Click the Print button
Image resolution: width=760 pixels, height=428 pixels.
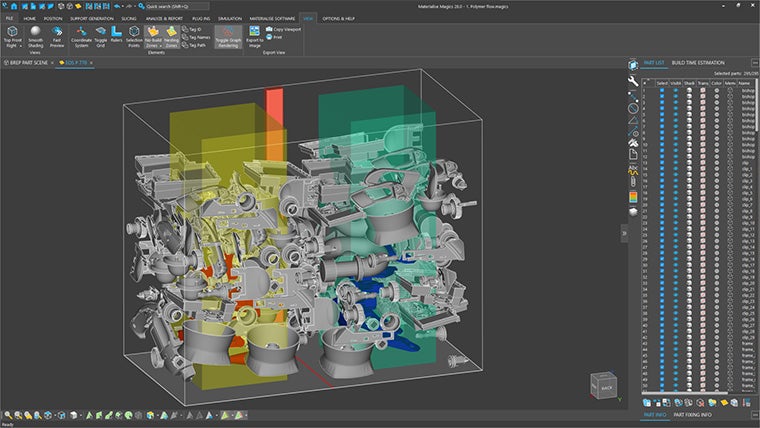coord(275,37)
